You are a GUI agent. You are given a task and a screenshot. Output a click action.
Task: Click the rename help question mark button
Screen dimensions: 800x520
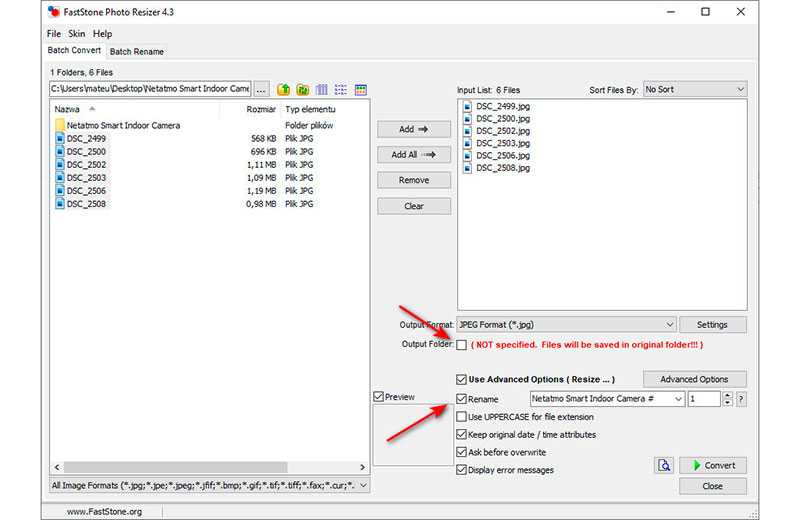click(x=741, y=399)
